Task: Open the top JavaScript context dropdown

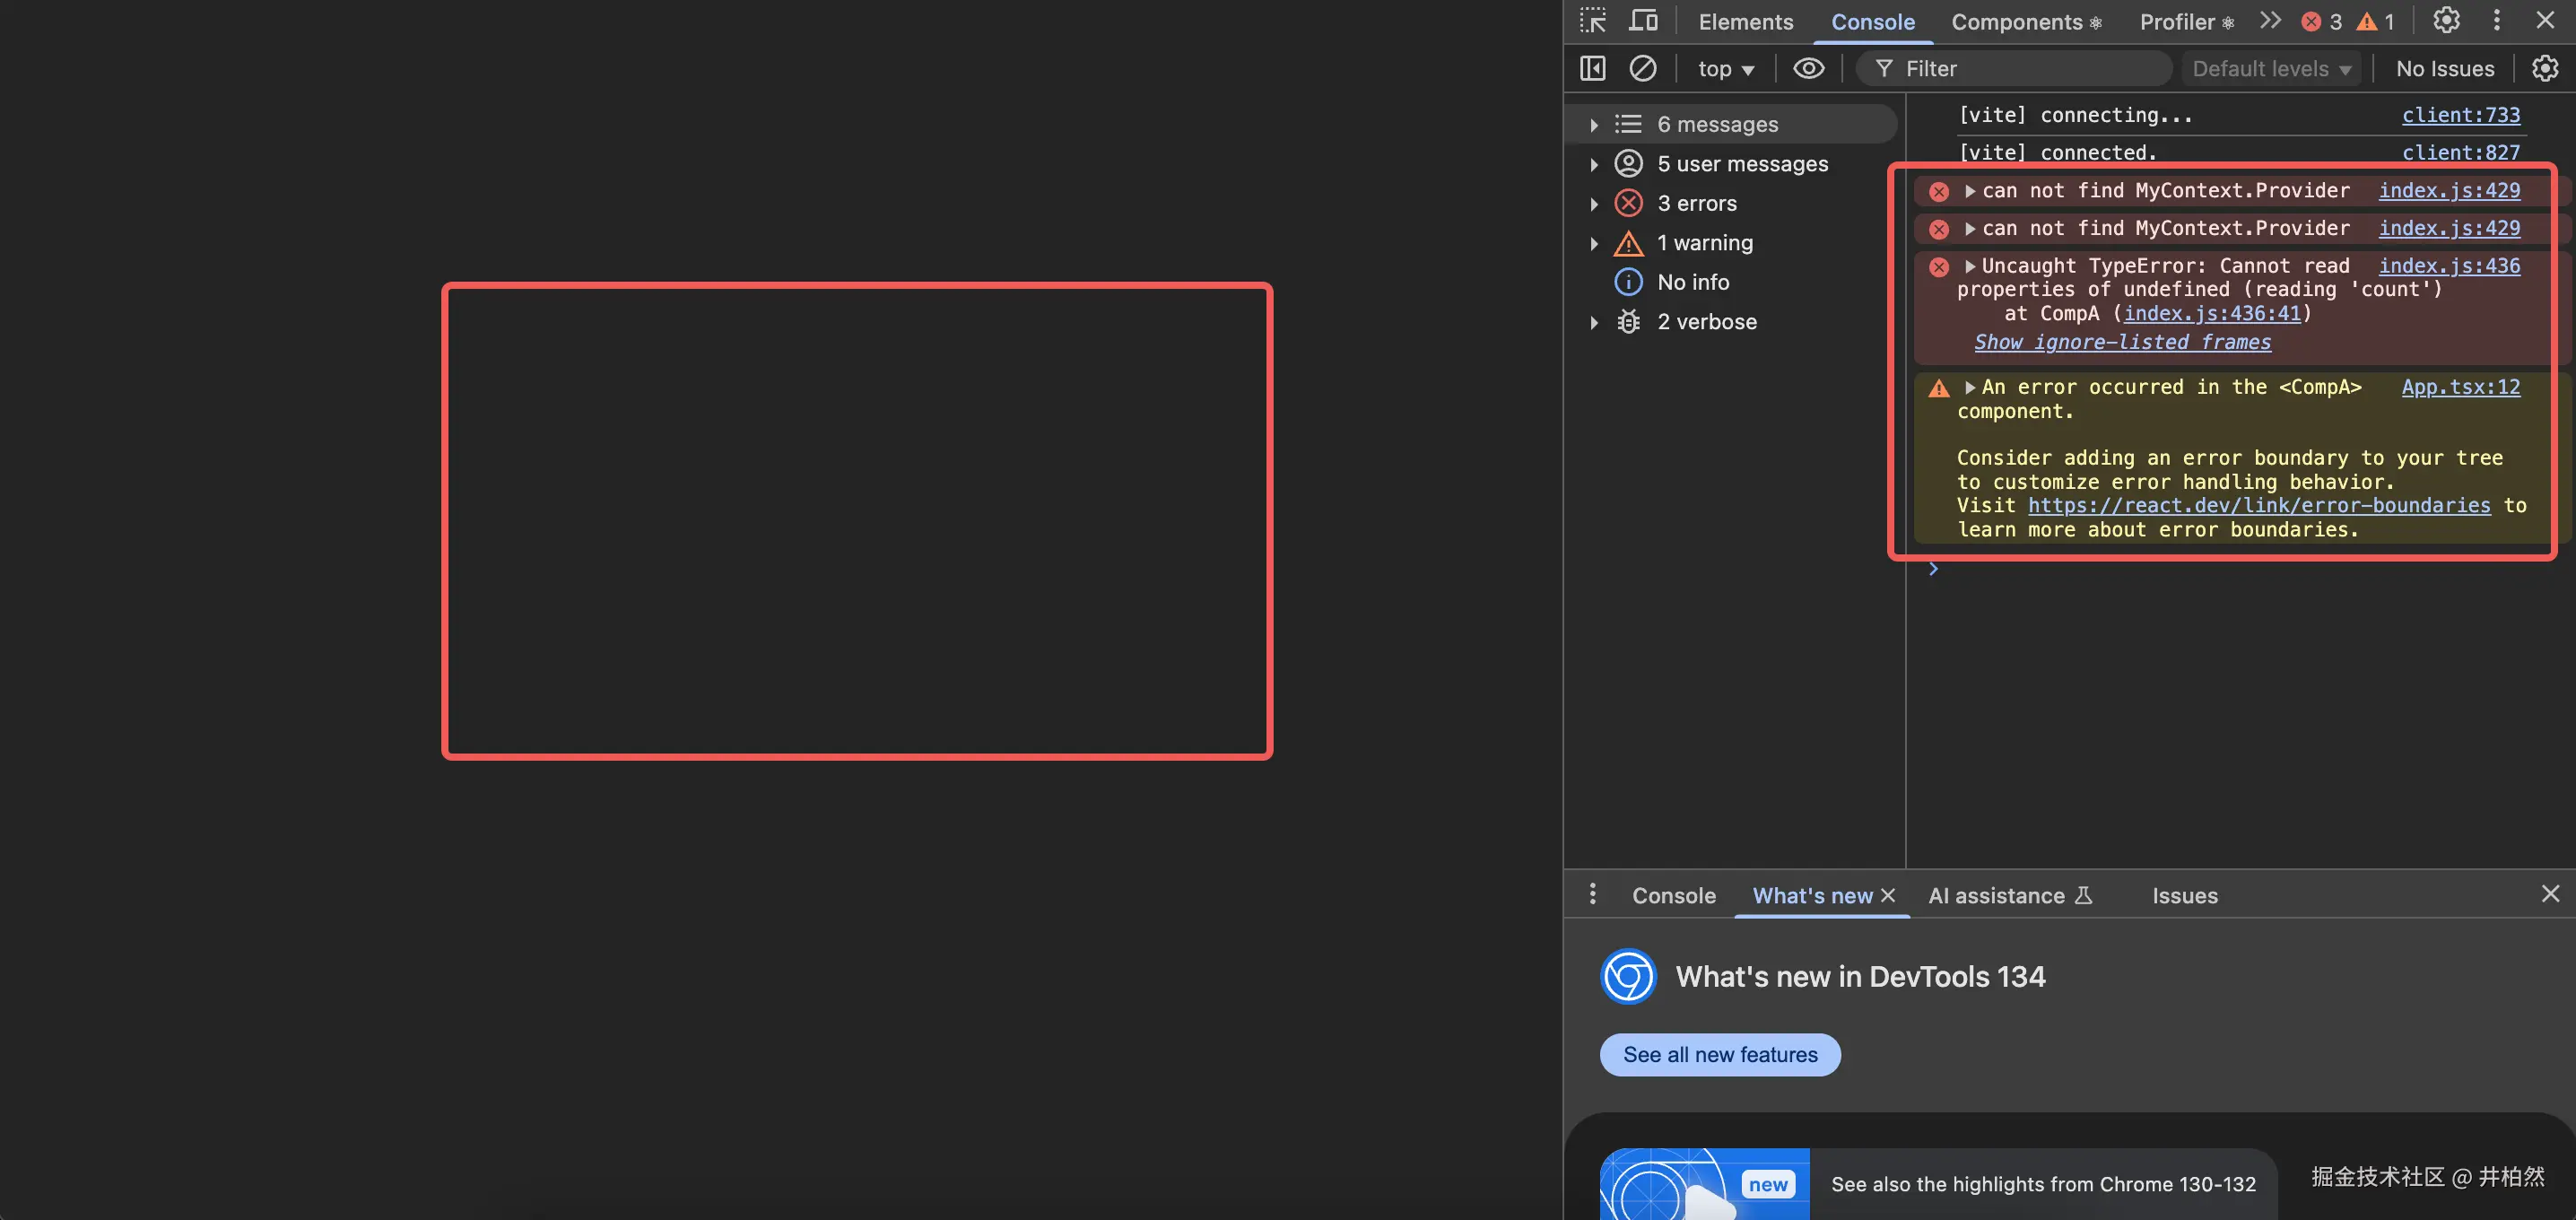Action: click(x=1726, y=69)
